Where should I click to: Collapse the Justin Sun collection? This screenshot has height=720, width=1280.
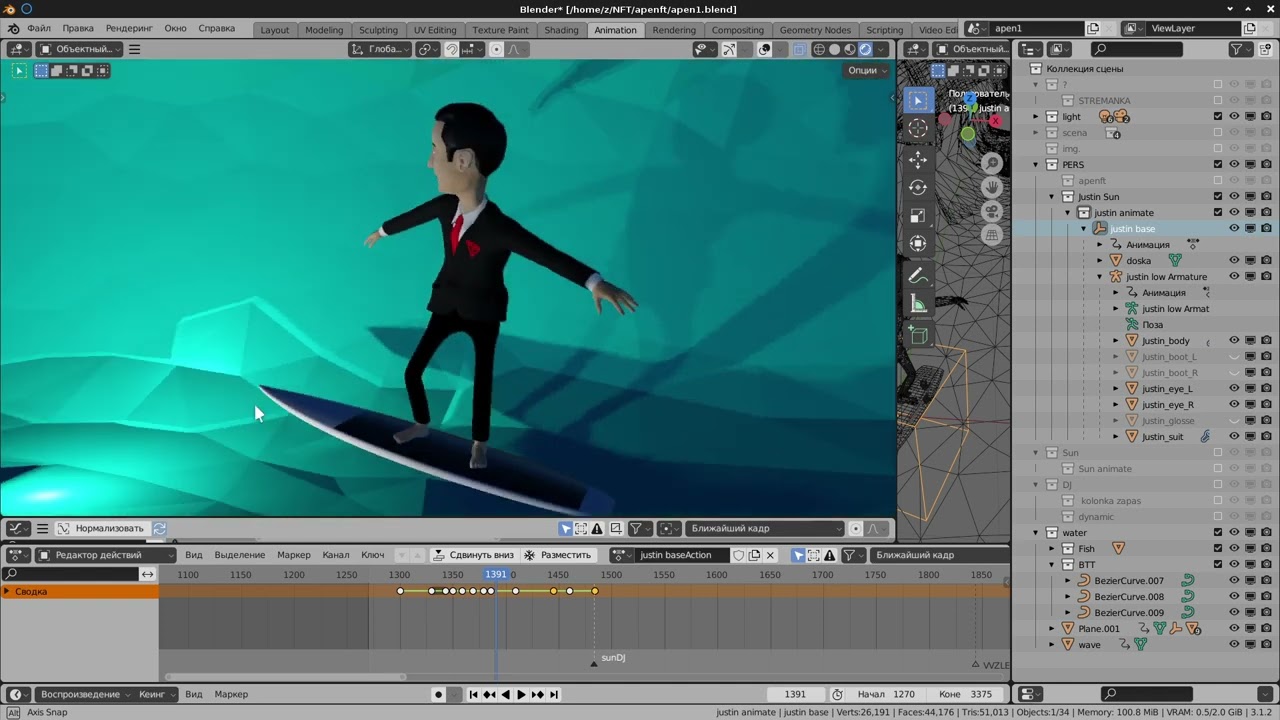(x=1052, y=197)
